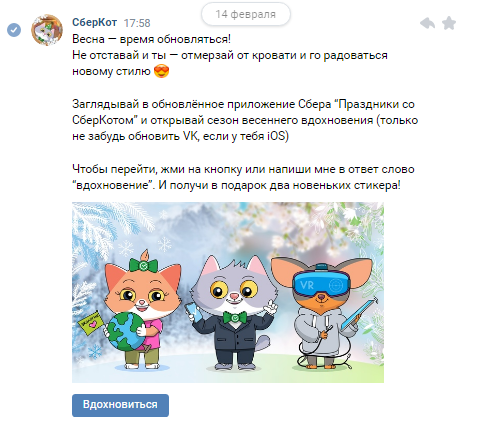
Task: Click the globe held by the orange kitten
Action: 125,332
